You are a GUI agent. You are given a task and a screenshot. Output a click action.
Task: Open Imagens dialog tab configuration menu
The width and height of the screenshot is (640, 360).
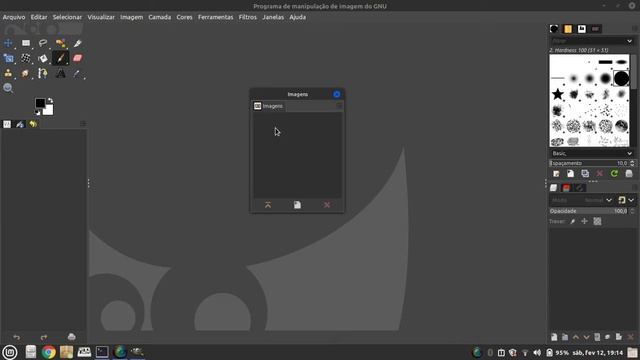pos(339,106)
